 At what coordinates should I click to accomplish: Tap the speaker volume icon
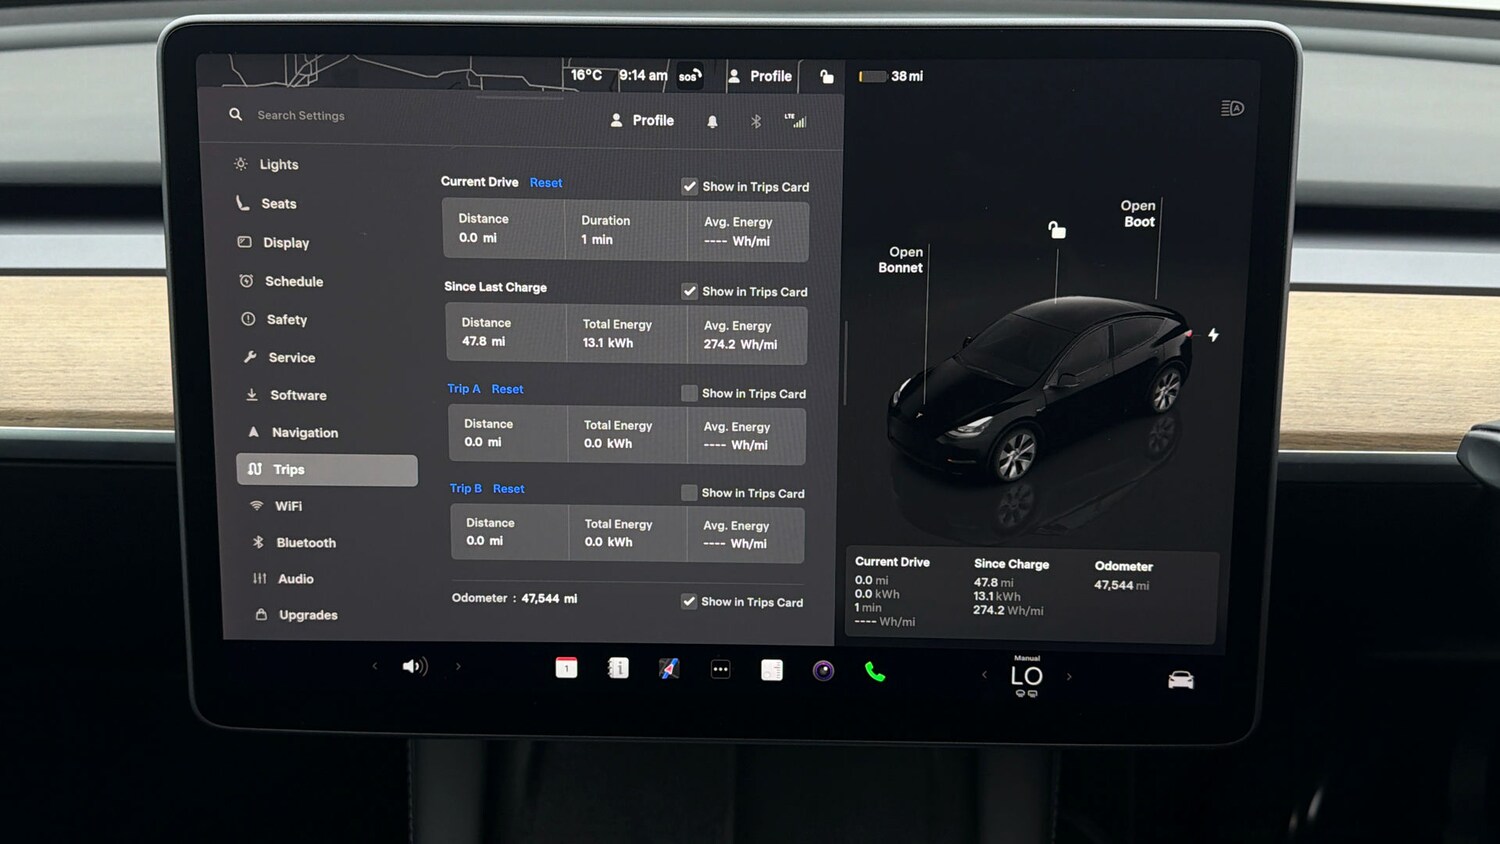[414, 666]
